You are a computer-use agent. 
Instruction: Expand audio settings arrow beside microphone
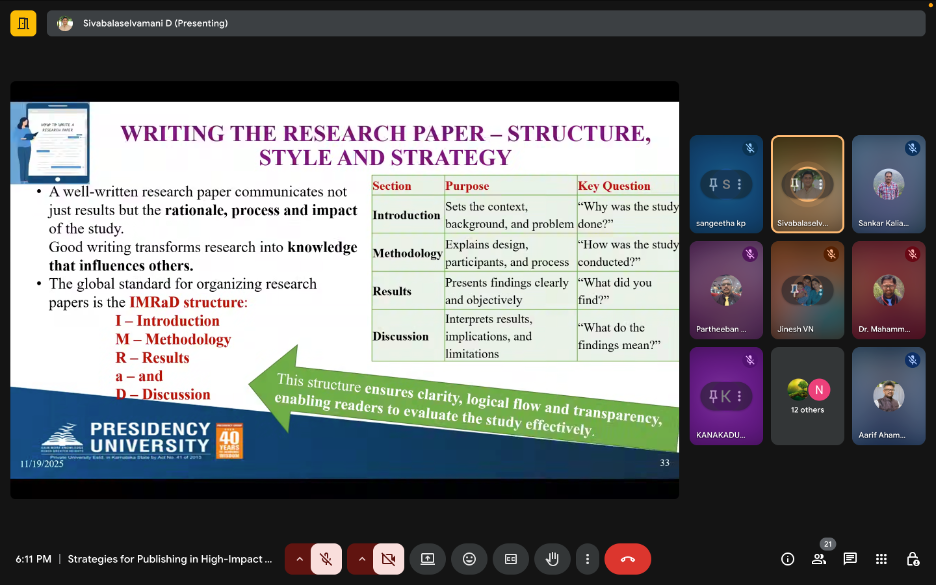click(299, 559)
